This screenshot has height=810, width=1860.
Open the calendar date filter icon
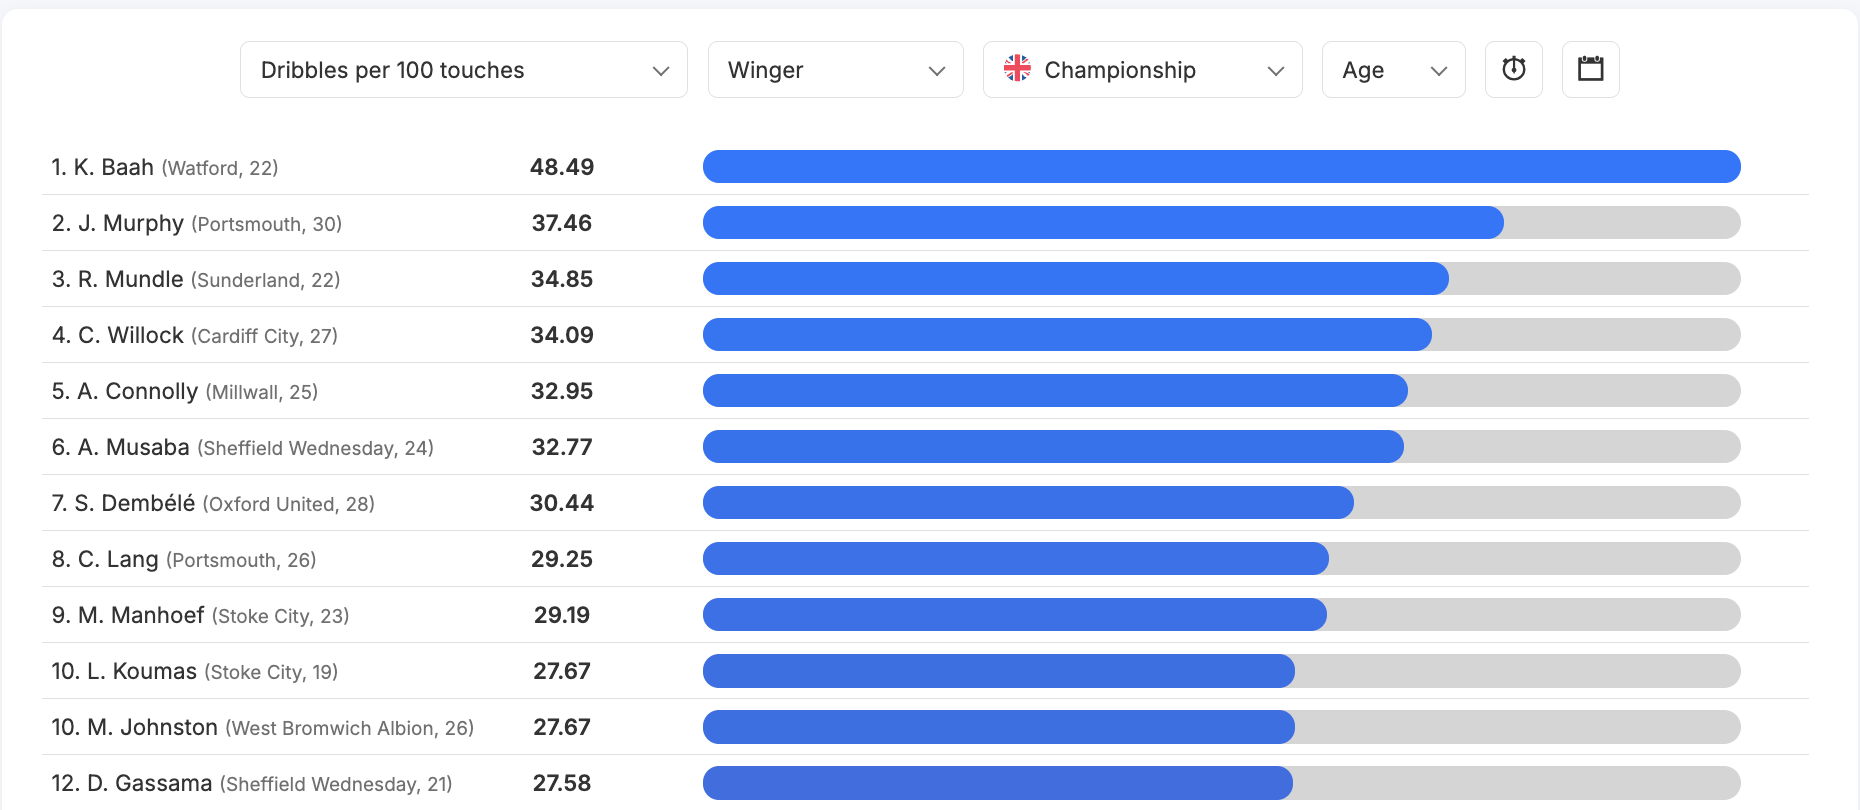[1591, 69]
